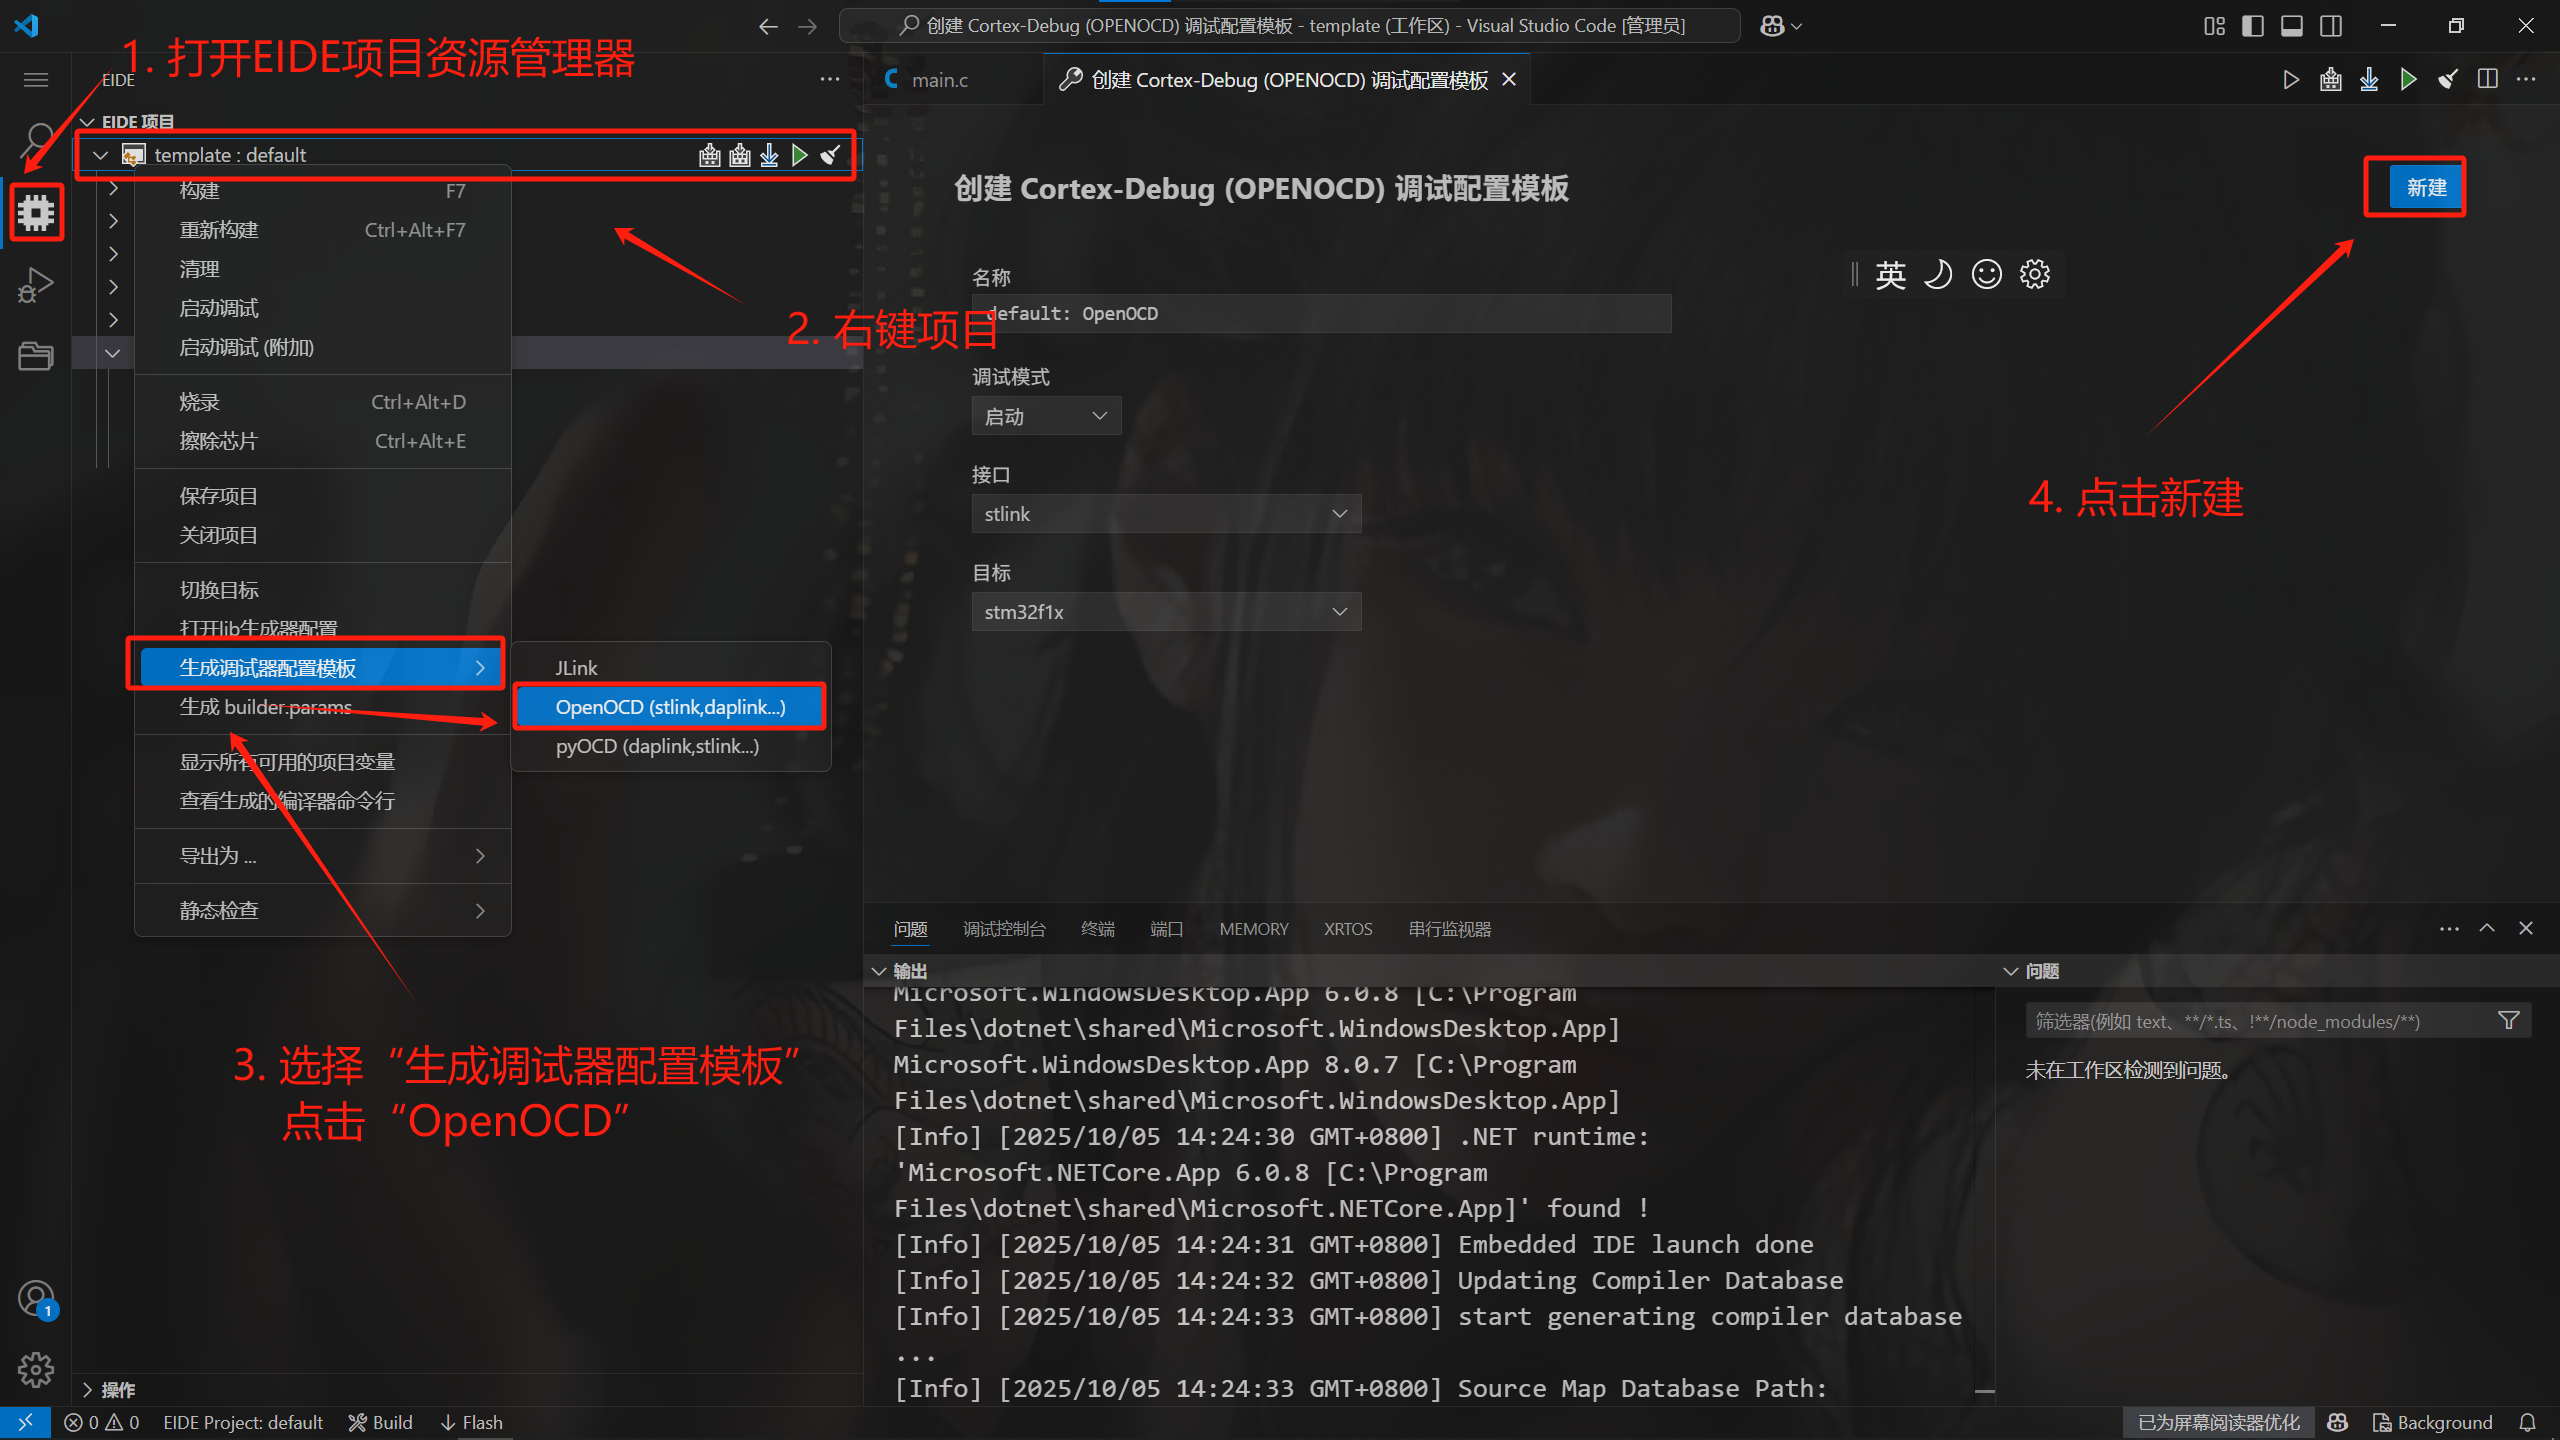The width and height of the screenshot is (2560, 1440).
Task: Open the 接口 dropdown showing stlink
Action: (1165, 513)
